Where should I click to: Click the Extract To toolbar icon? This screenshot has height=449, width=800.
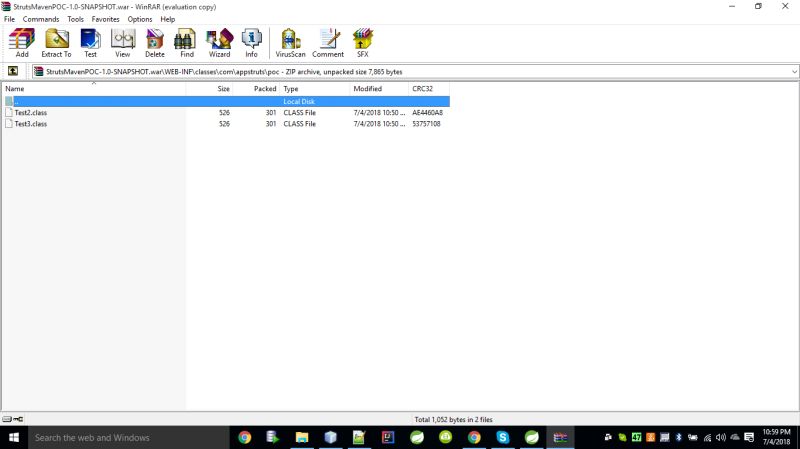click(x=56, y=43)
